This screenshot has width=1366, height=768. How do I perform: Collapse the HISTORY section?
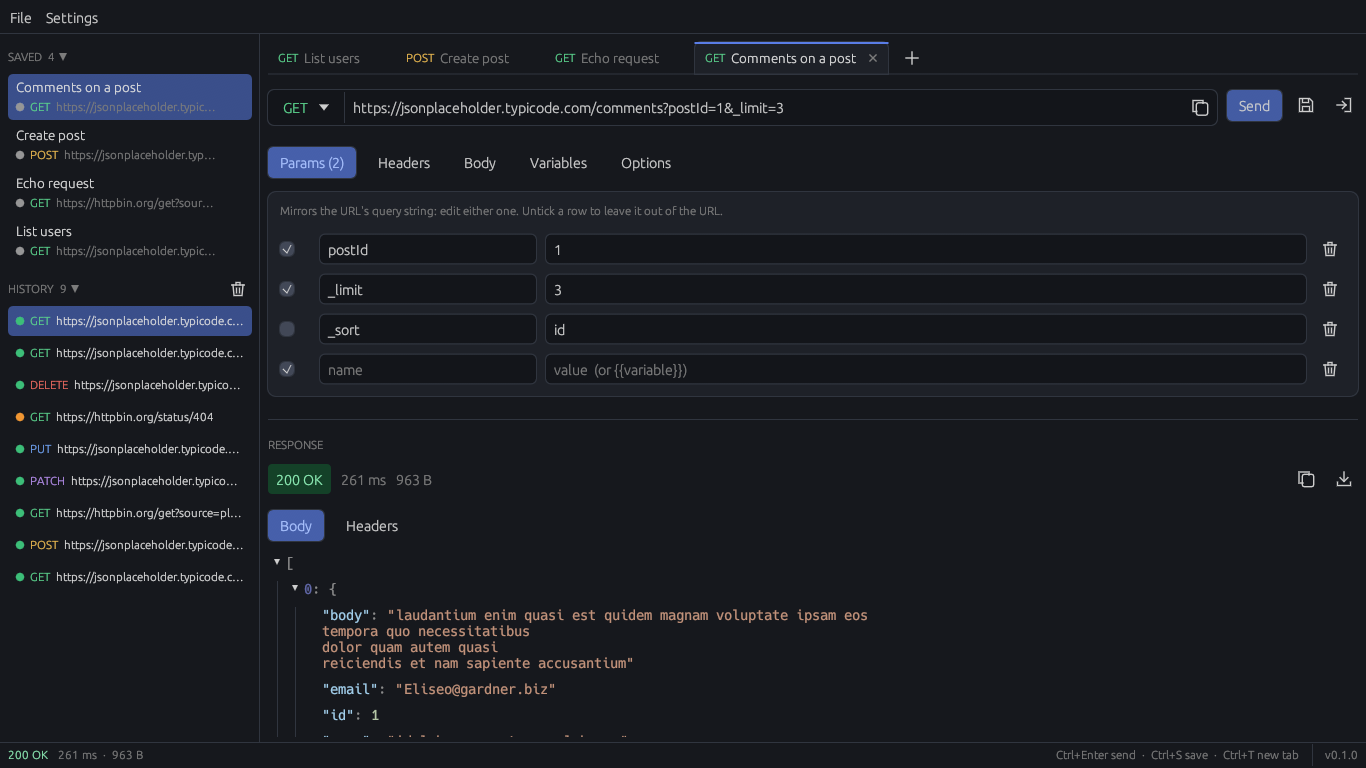(x=74, y=289)
